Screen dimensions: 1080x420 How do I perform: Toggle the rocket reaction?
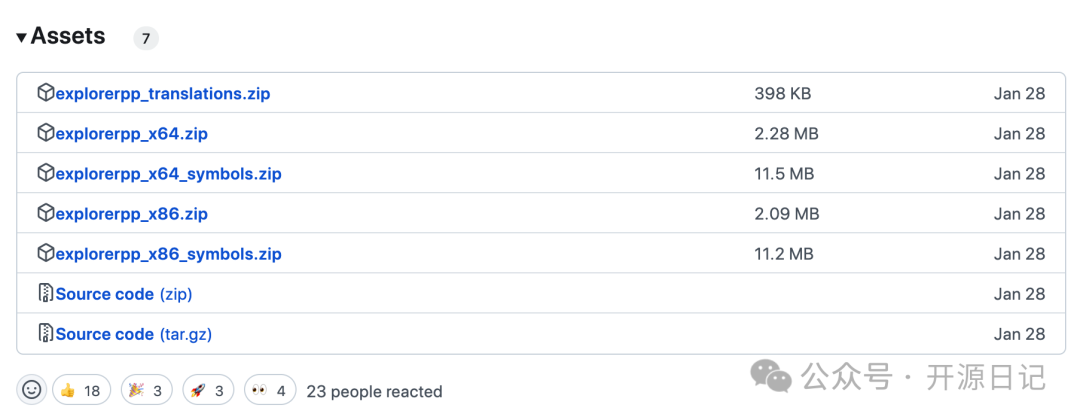208,390
